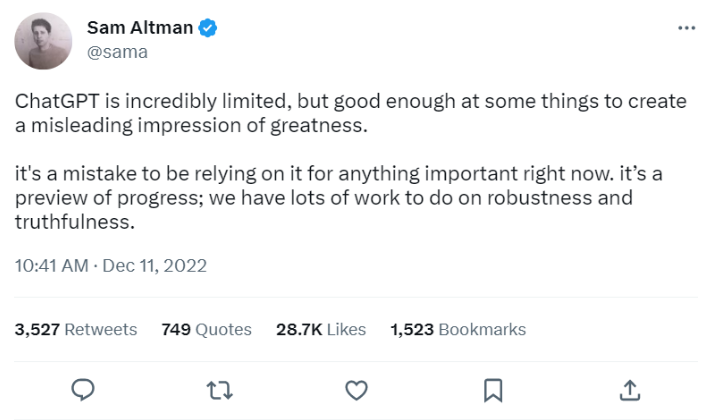Click the 10:41 AM timestamp

50,266
